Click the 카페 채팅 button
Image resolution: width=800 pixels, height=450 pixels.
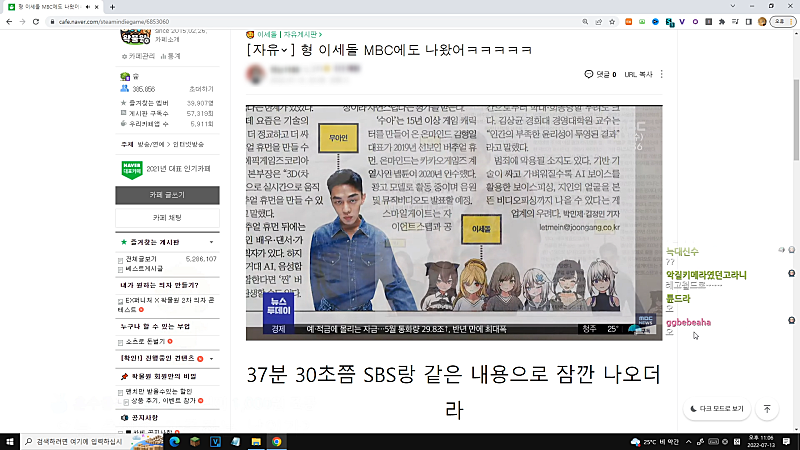pyautogui.click(x=166, y=217)
